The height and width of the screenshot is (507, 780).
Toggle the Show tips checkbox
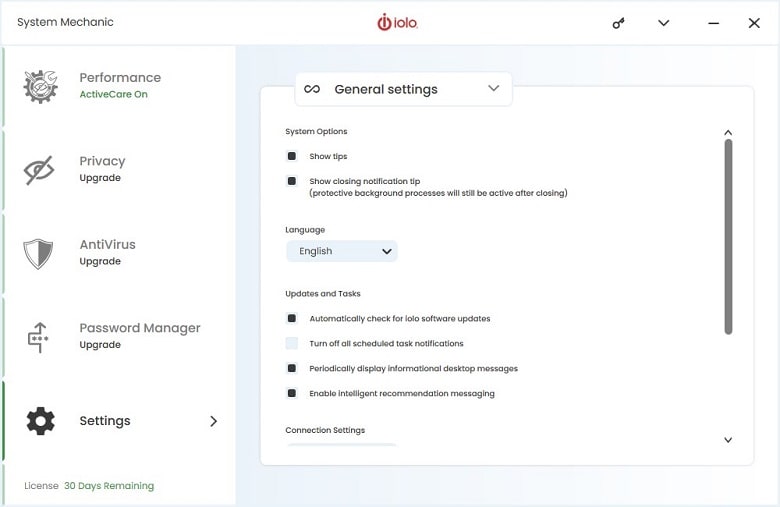[x=292, y=156]
